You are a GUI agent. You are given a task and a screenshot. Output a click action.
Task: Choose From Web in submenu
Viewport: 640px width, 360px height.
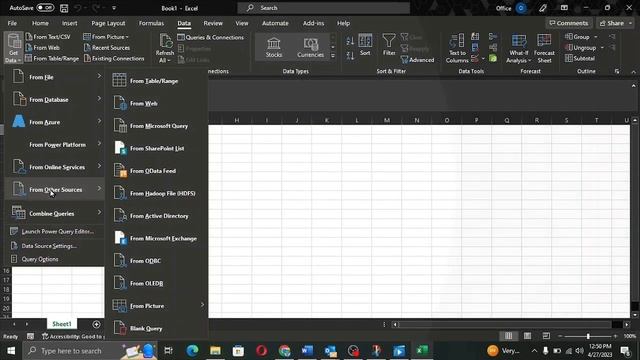click(x=157, y=103)
